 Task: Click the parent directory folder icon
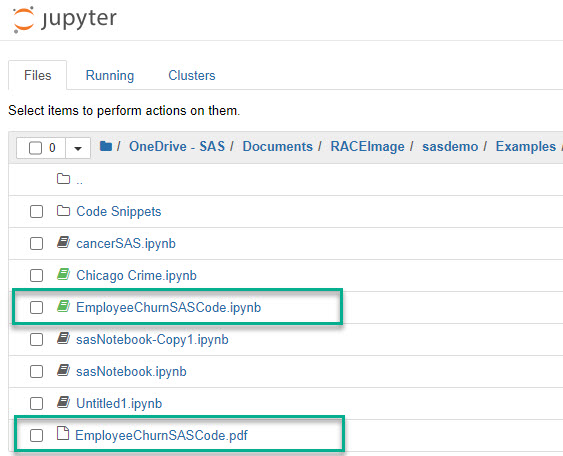tap(64, 178)
